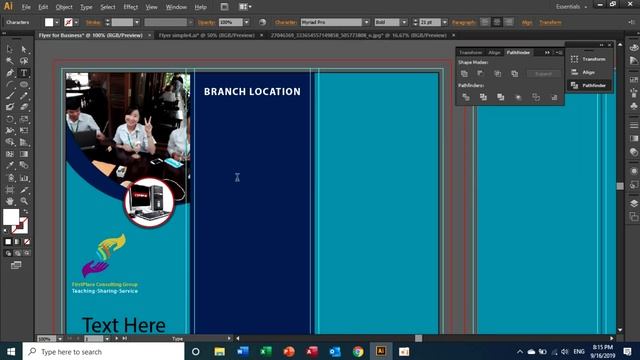Select the Slice tool
This screenshot has height=360, width=640.
[24, 190]
